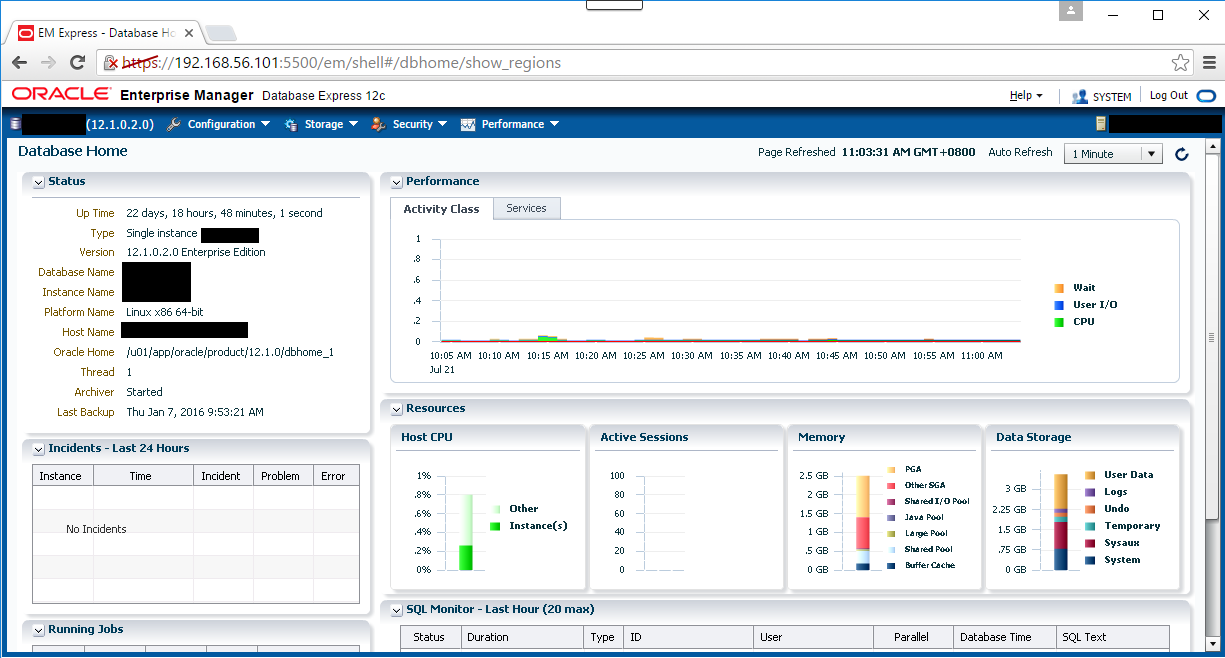Open the Chrome menu icon

click(x=1209, y=62)
